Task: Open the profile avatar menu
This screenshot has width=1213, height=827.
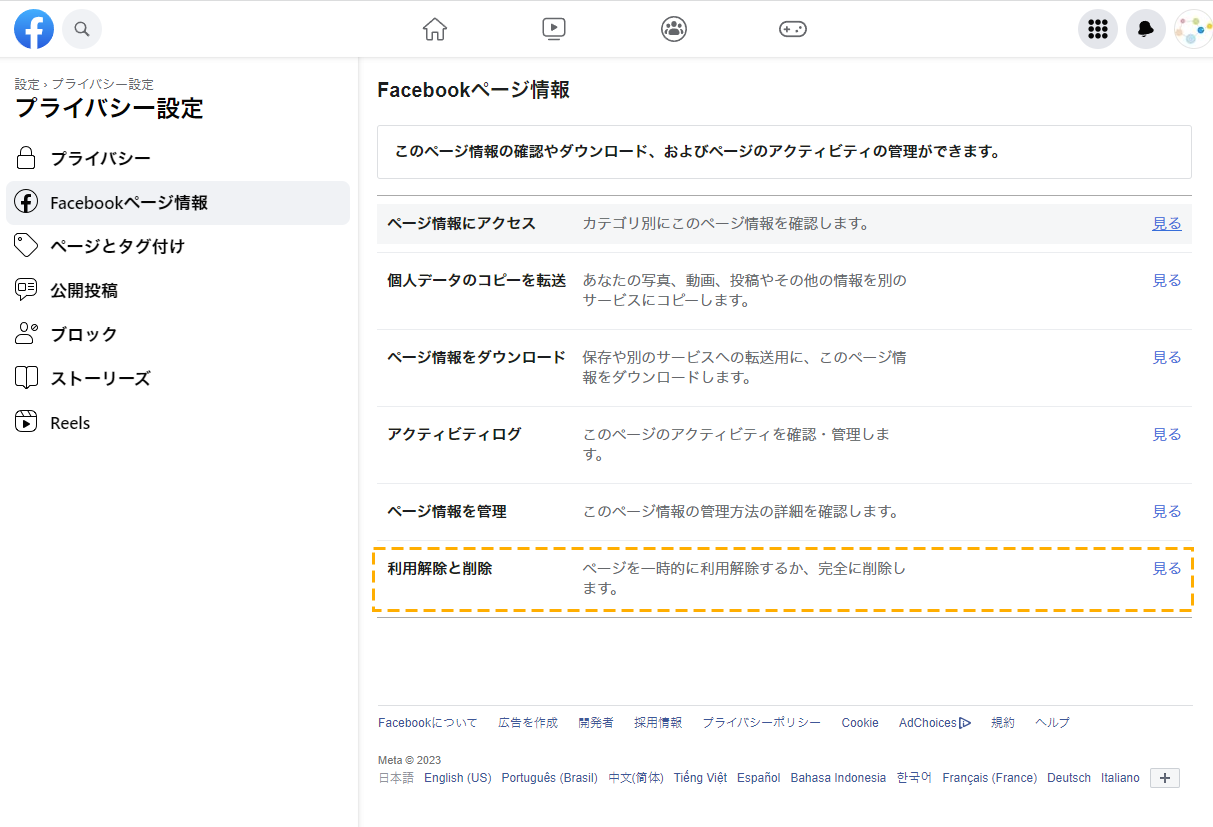Action: [1193, 29]
